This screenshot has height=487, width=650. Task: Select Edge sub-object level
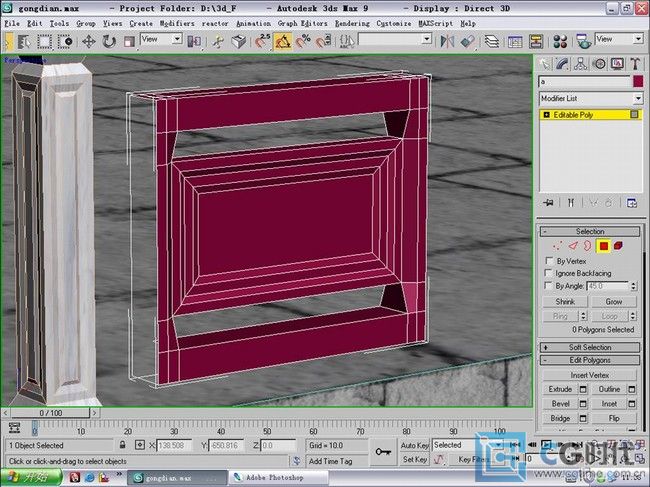pyautogui.click(x=573, y=246)
